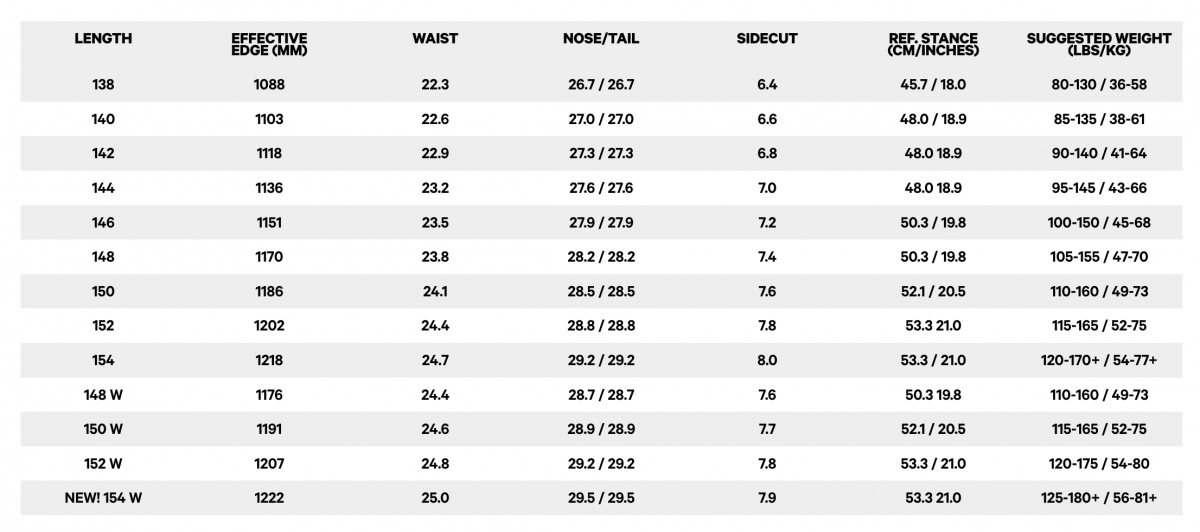Click effective edge value 1088
This screenshot has height=532, width=1200.
(x=269, y=85)
